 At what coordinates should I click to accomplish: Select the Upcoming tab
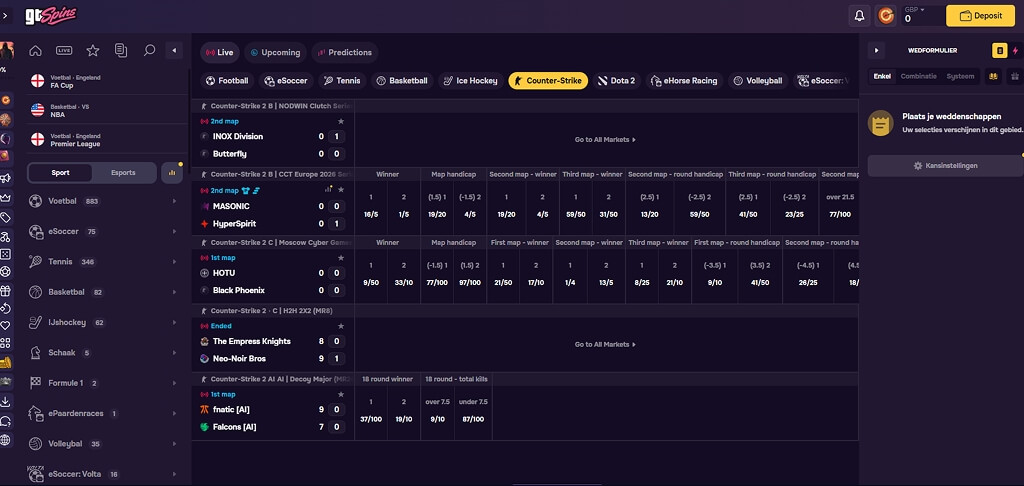[275, 52]
